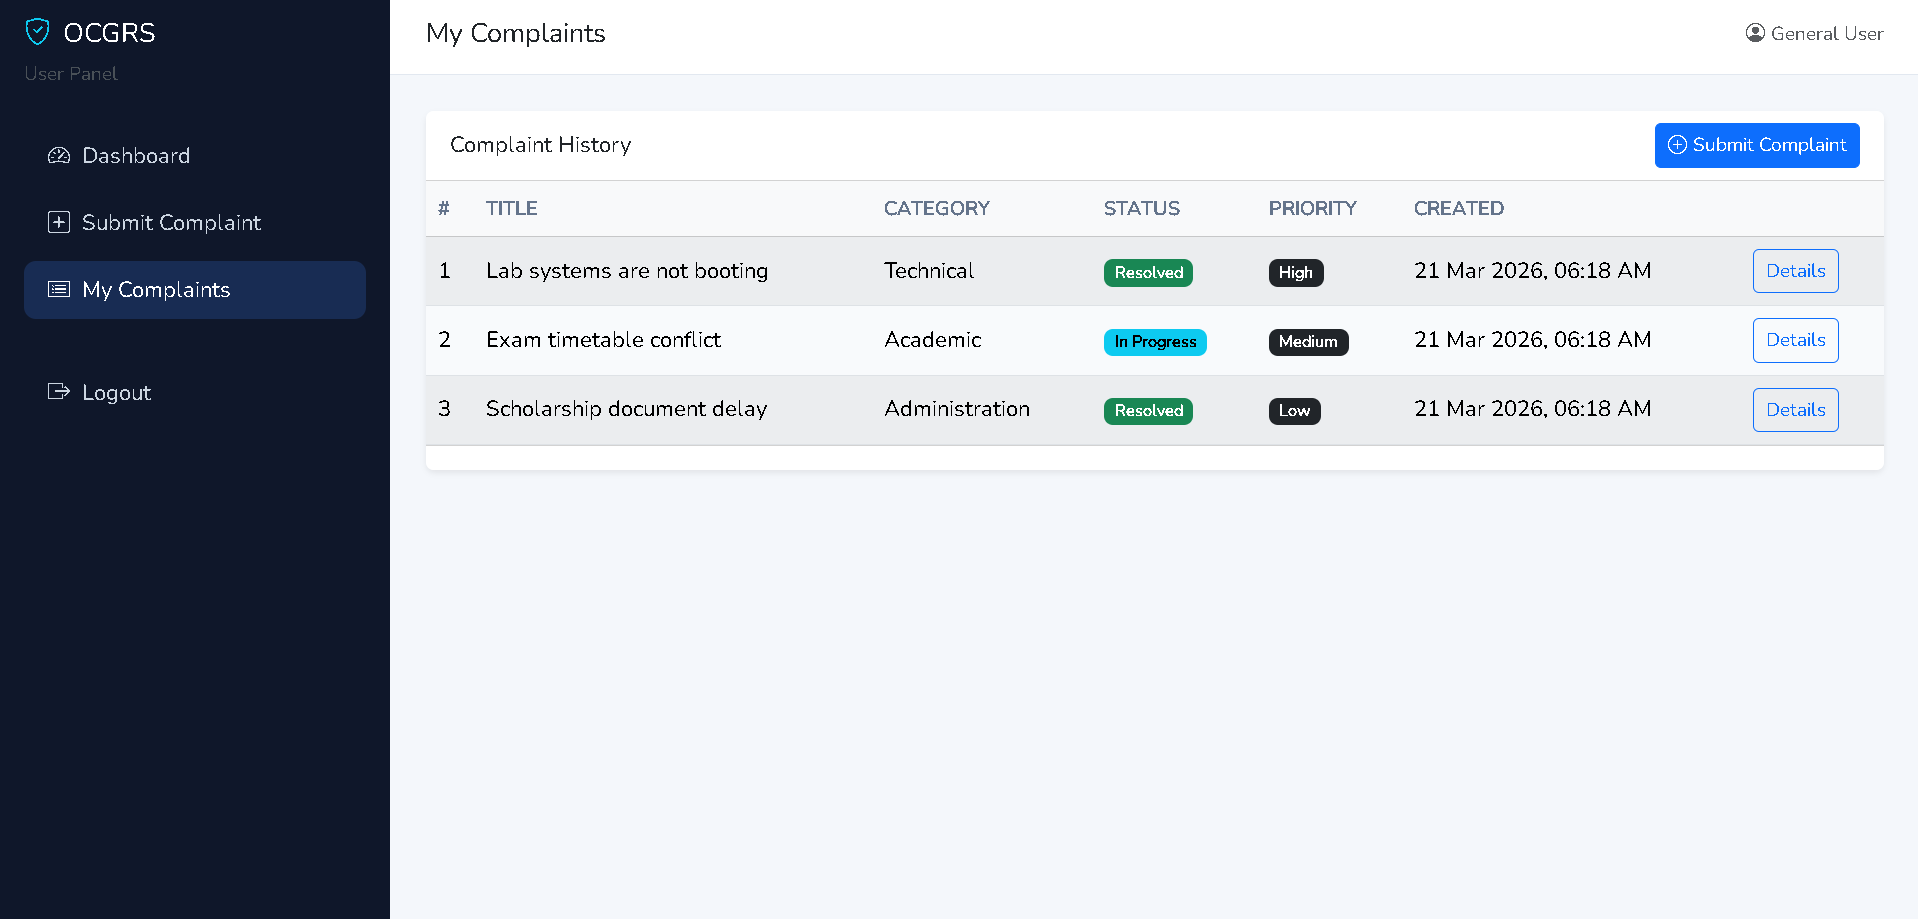Click the Submit Complaint plus-square sidebar icon

coord(59,222)
